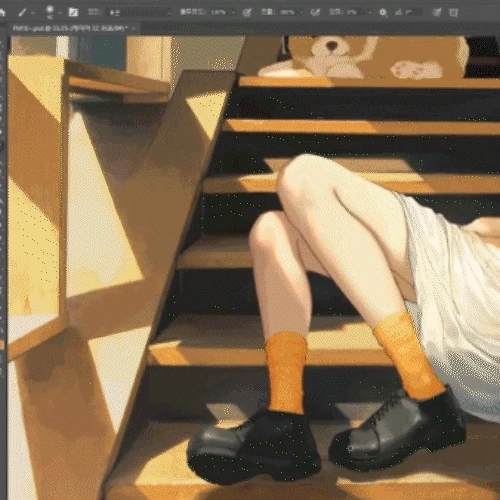Image resolution: width=500 pixels, height=500 pixels.
Task: Open the blending mode dropdown in options bar
Action: pos(140,12)
